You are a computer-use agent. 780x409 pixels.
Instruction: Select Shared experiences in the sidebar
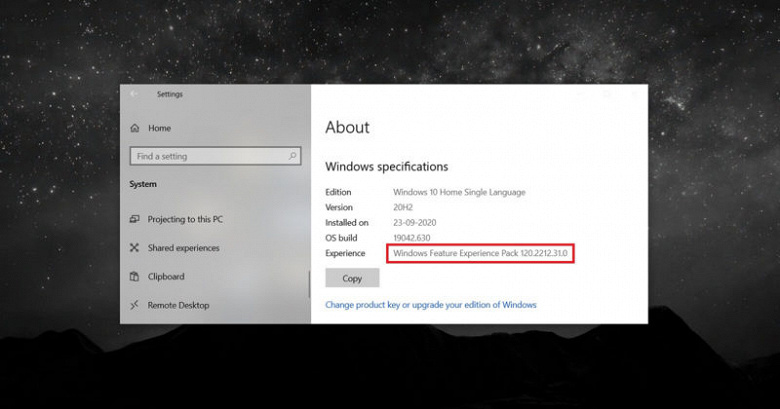pyautogui.click(x=183, y=248)
